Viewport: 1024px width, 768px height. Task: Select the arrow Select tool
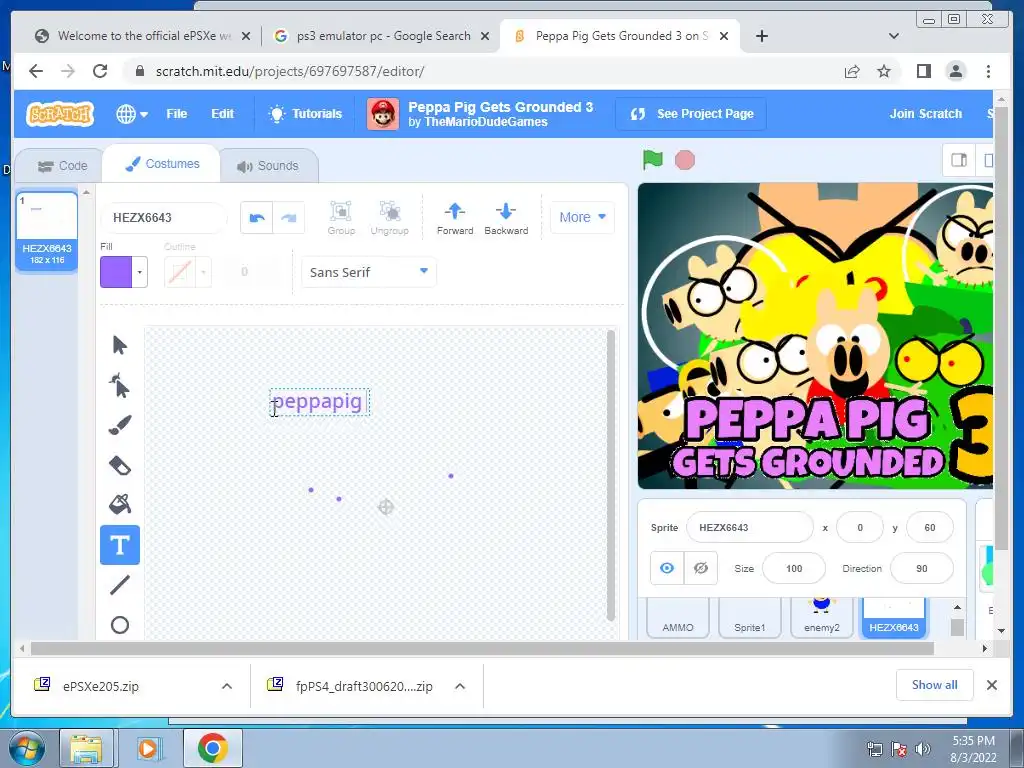click(120, 345)
